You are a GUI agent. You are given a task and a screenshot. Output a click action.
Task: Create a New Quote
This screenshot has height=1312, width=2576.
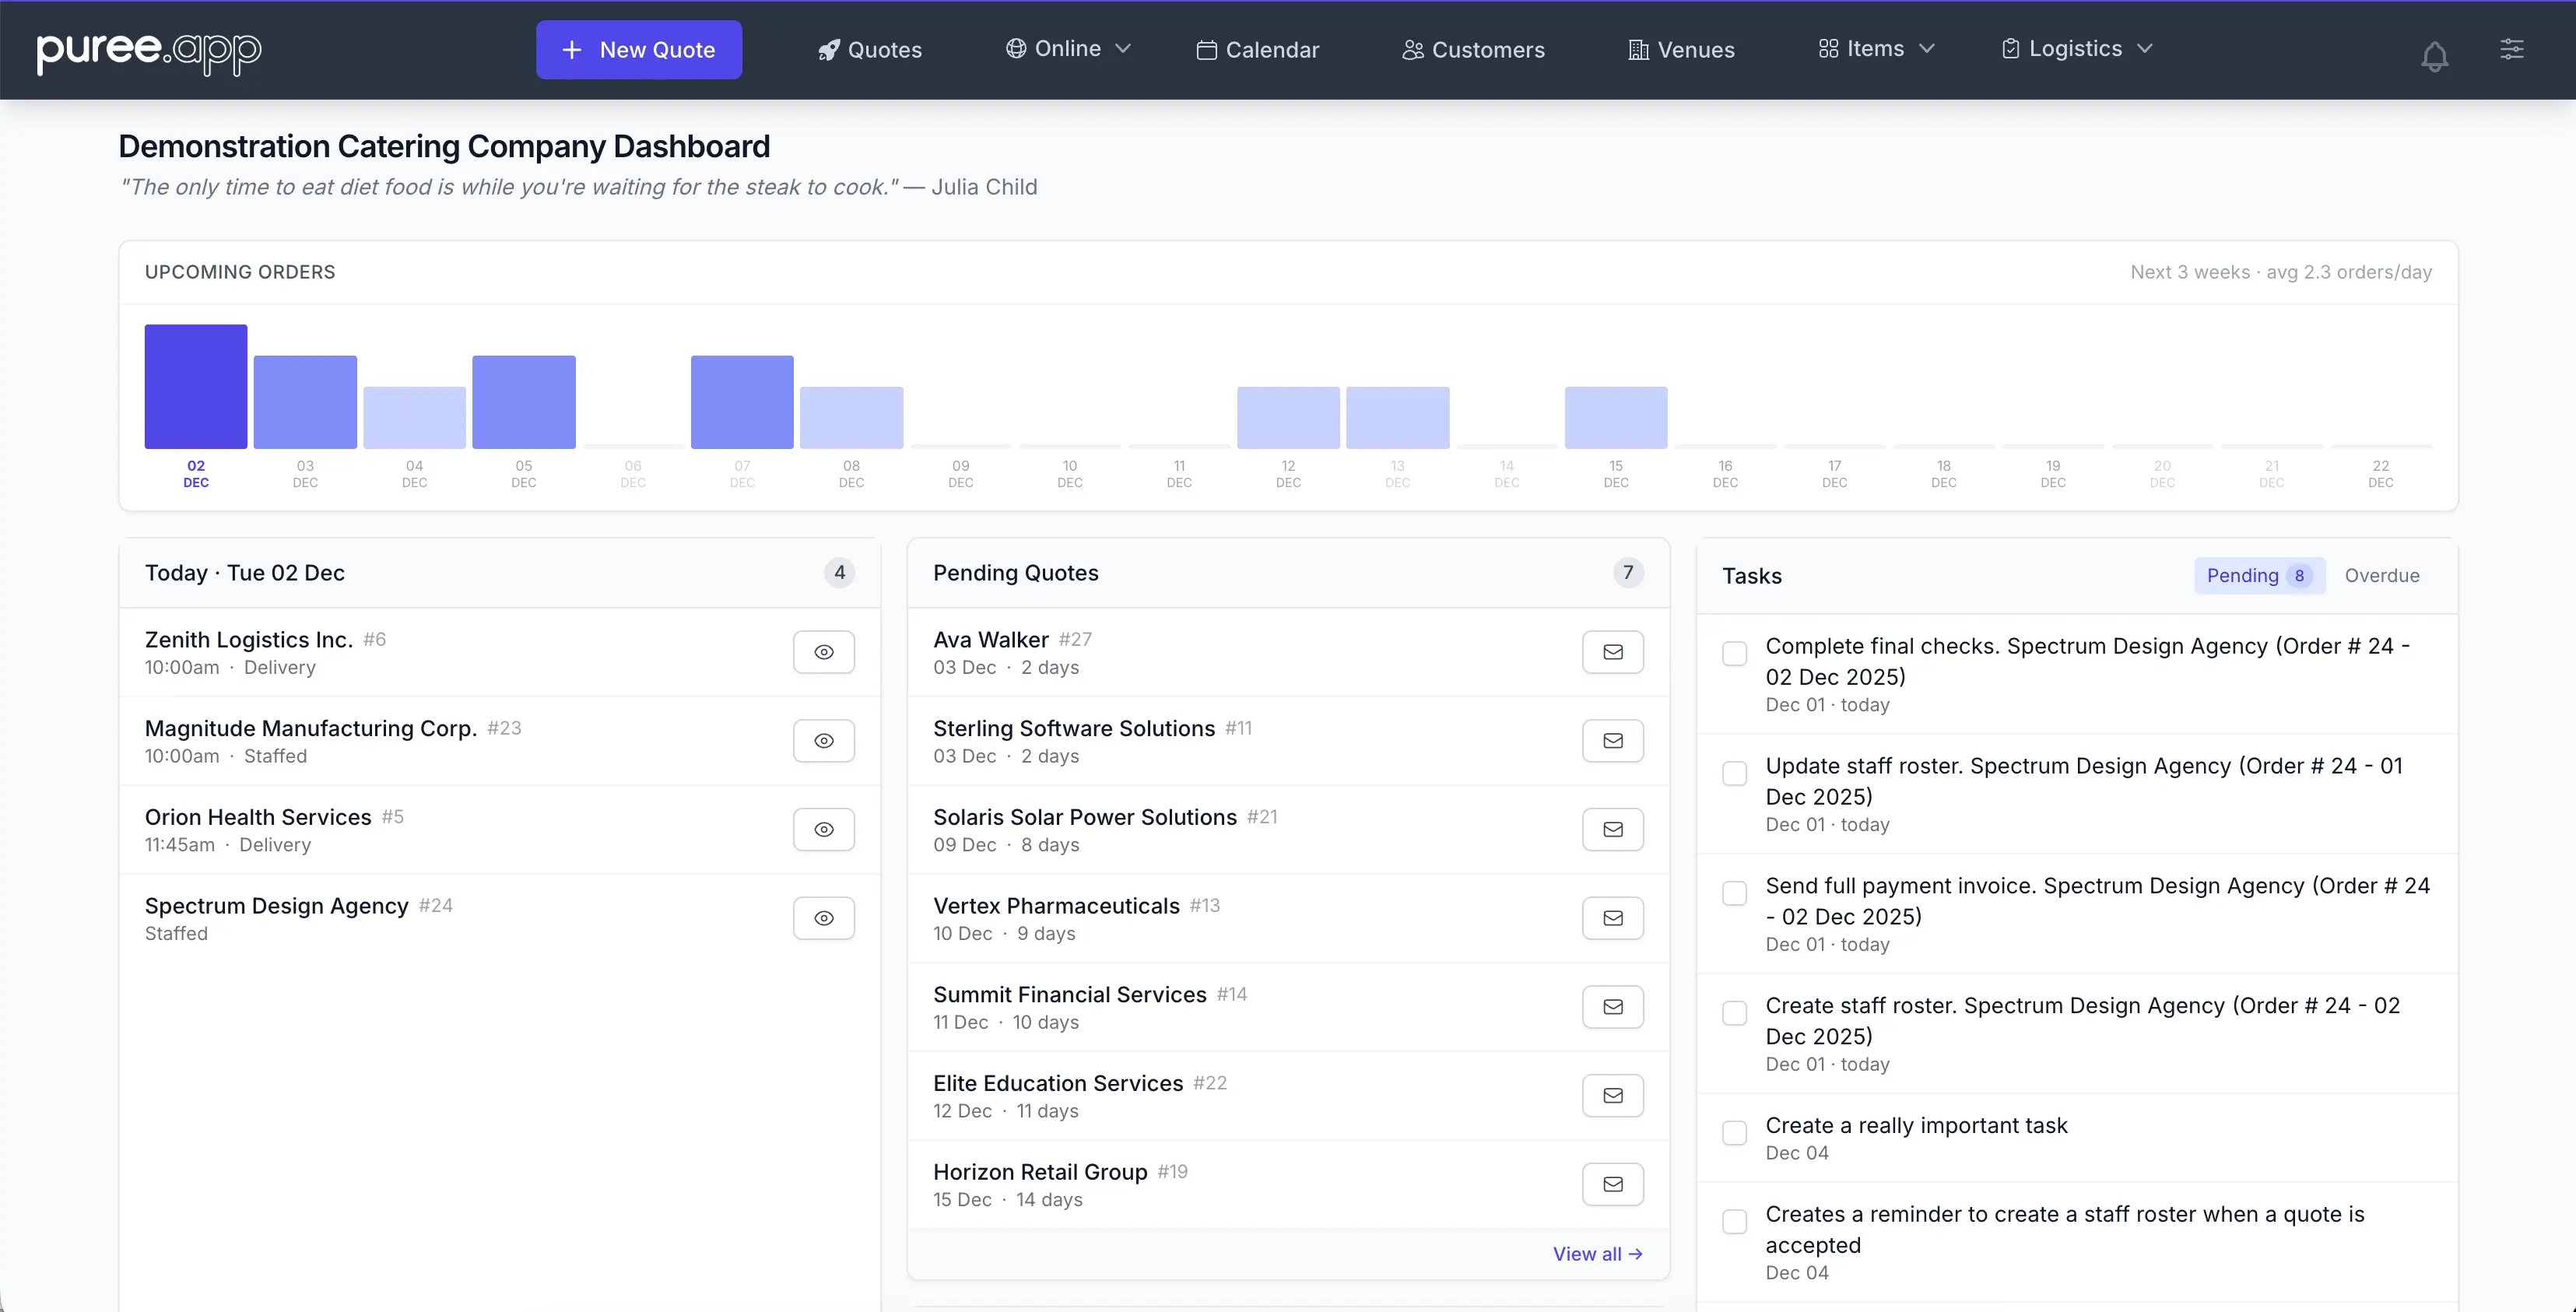638,49
